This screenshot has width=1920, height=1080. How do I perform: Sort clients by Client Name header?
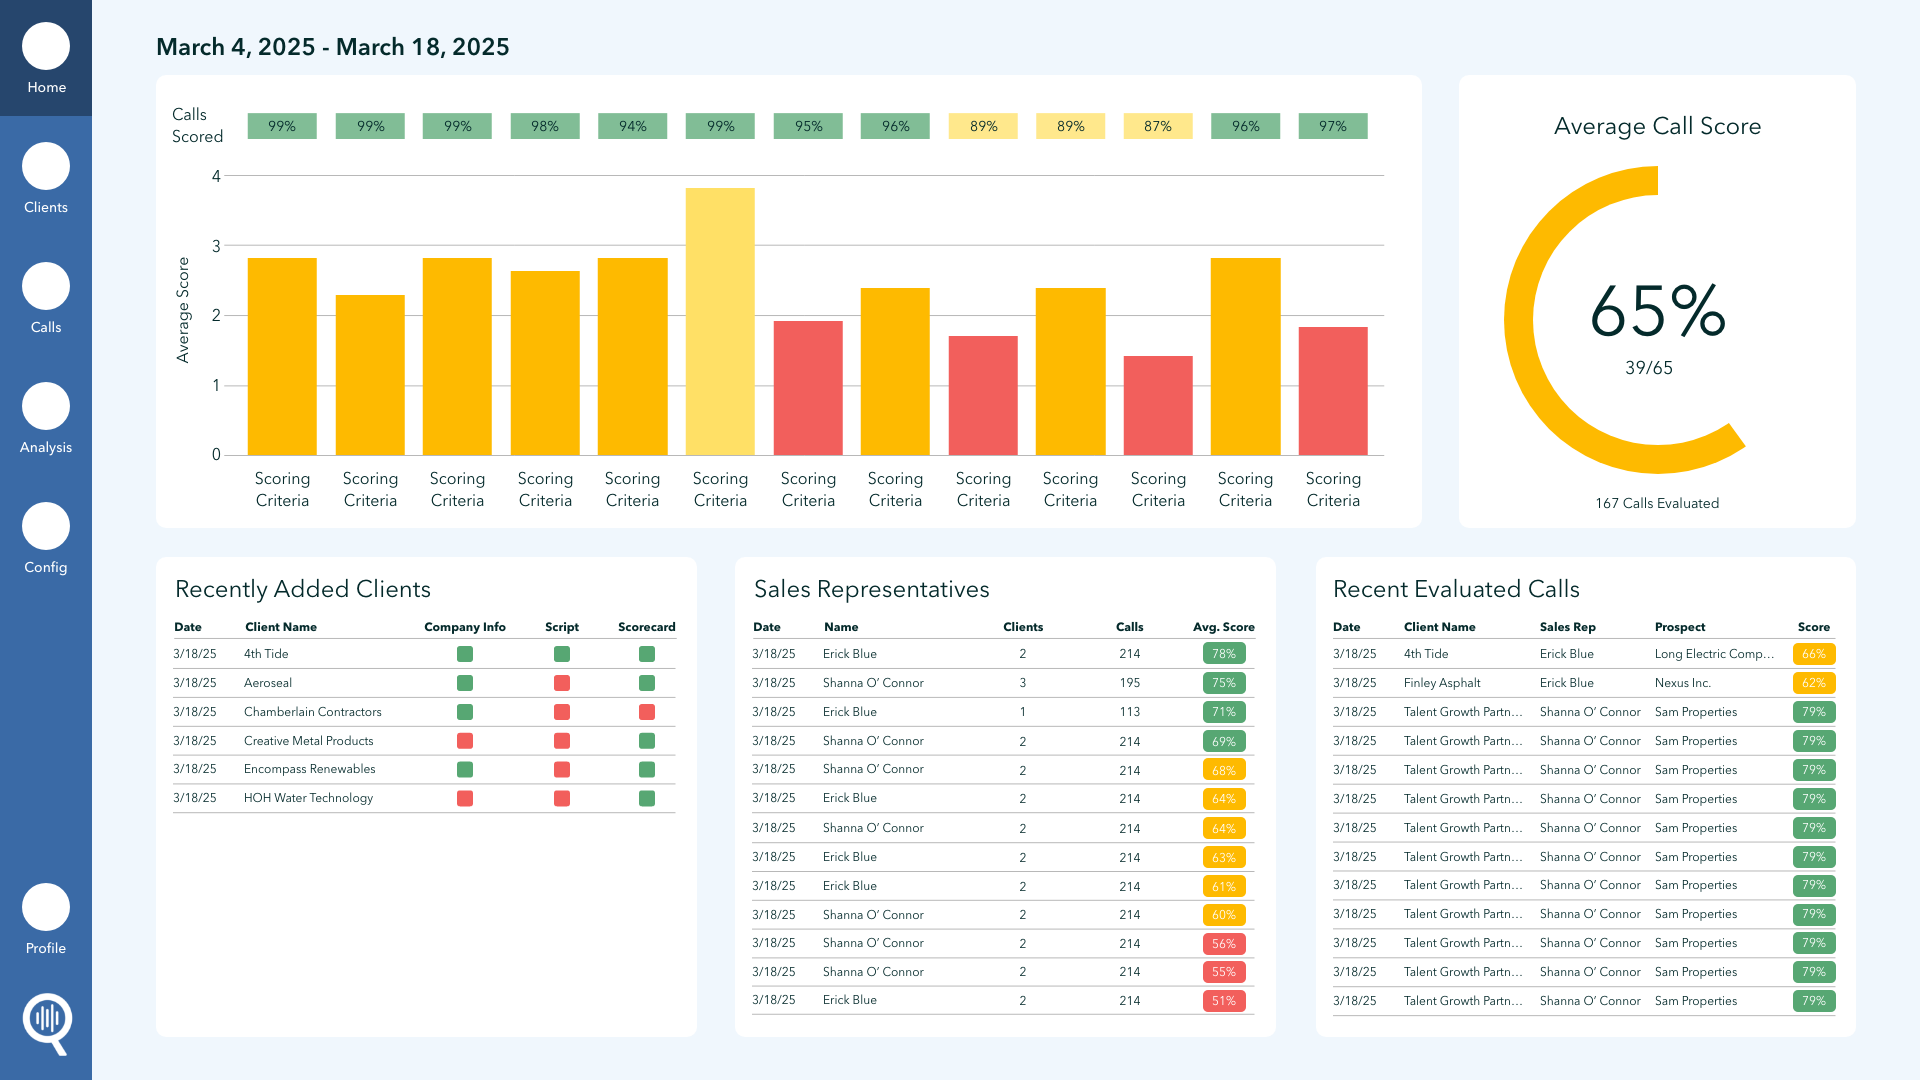[x=281, y=627]
